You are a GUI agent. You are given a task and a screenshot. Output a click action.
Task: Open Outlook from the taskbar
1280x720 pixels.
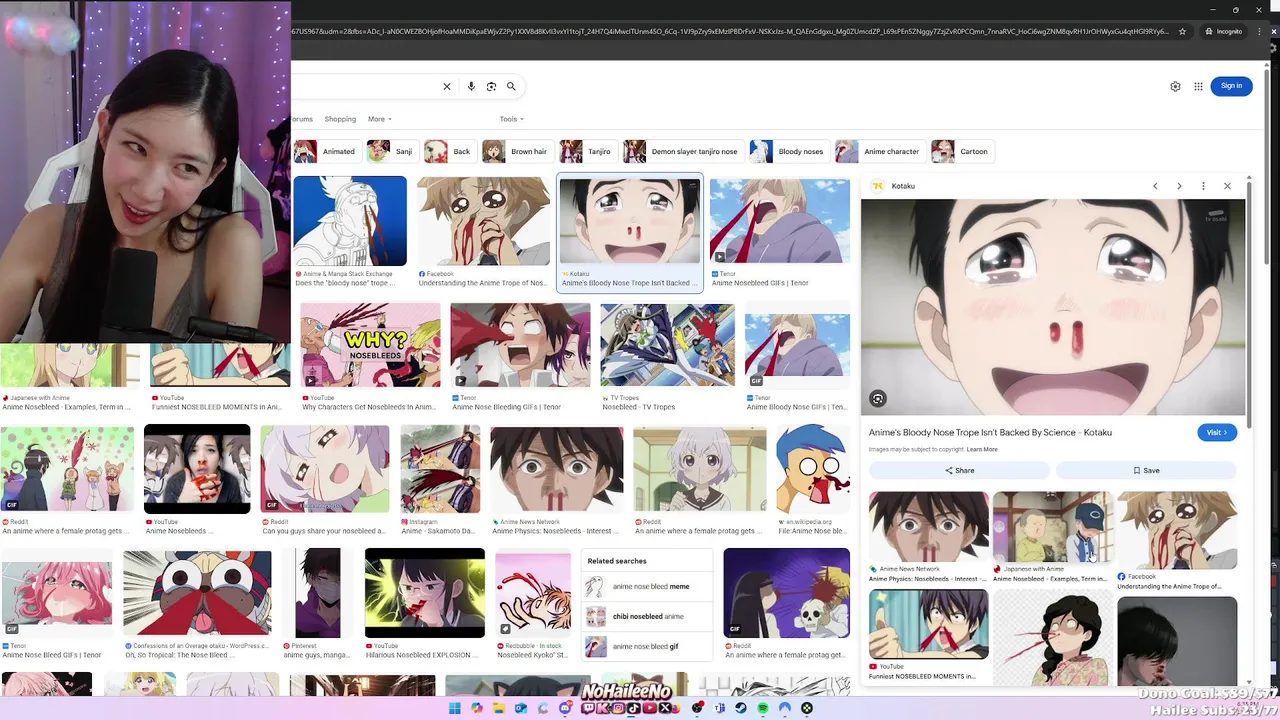coord(521,708)
